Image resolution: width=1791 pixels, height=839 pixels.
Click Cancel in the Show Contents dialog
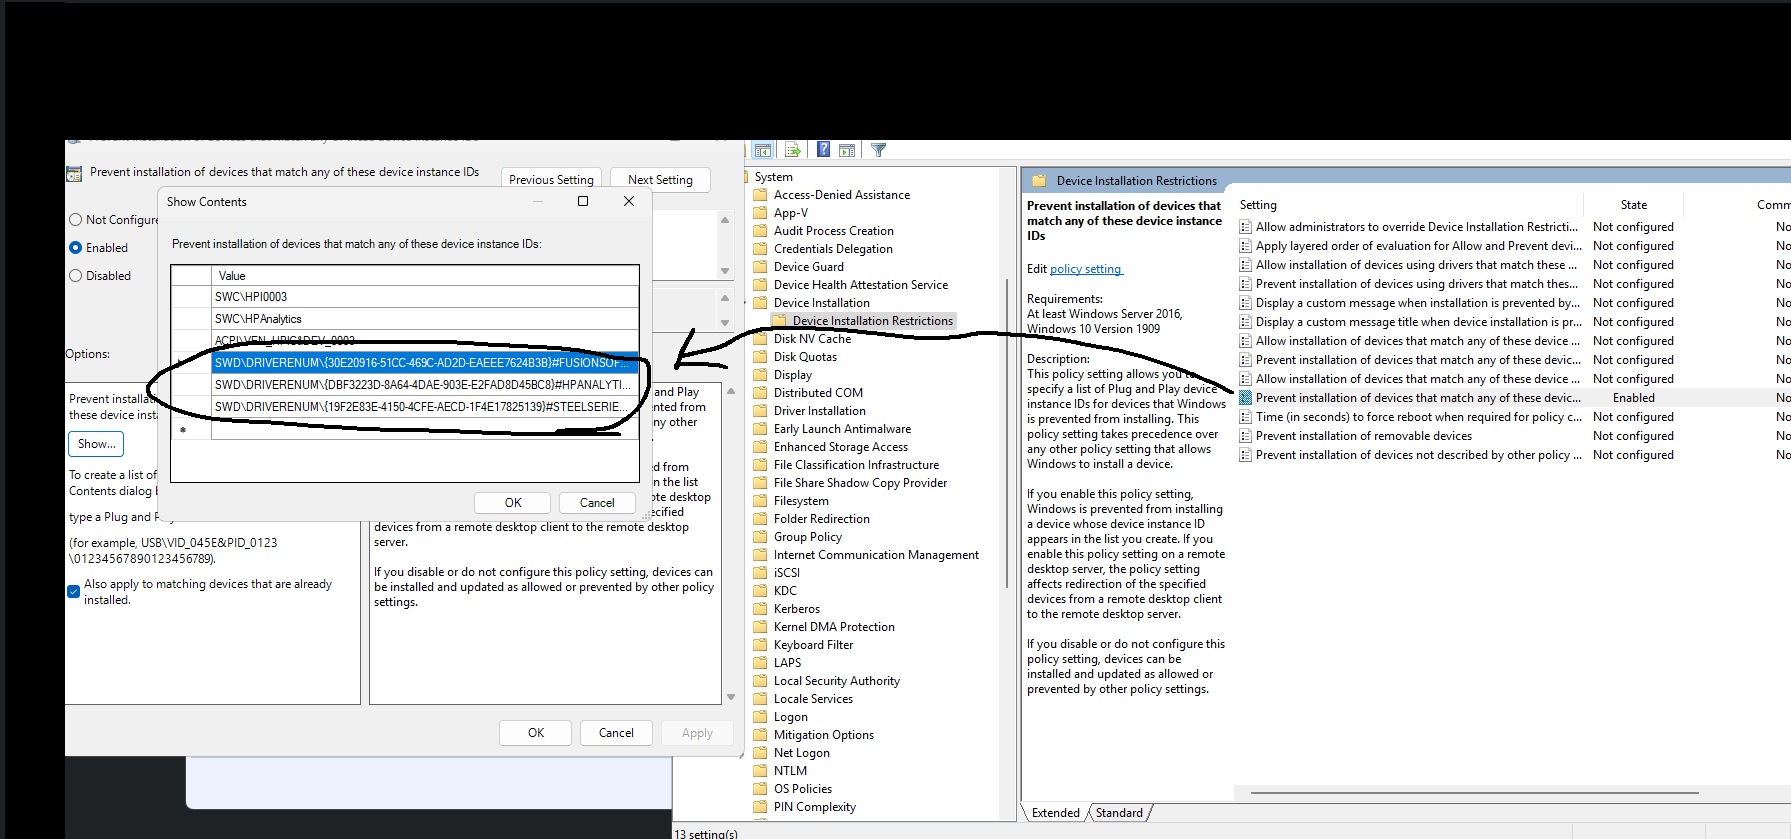(x=597, y=503)
